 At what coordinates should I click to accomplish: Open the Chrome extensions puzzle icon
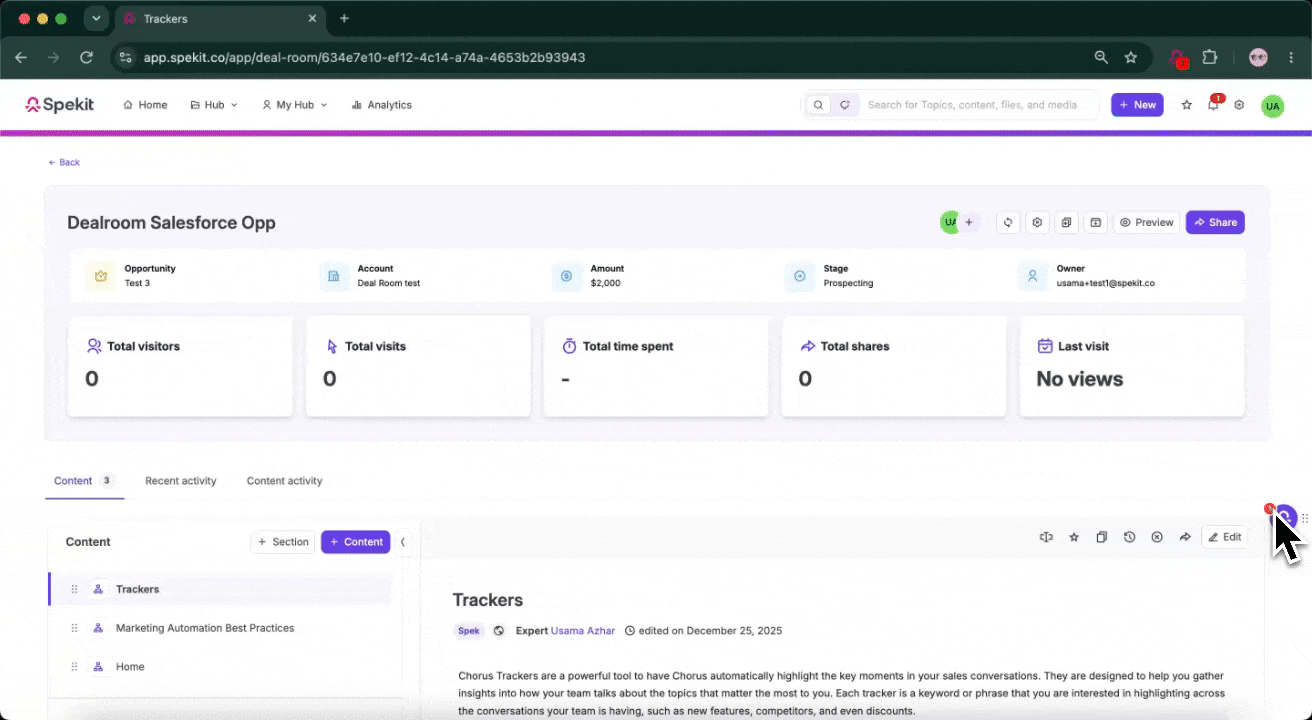(1210, 58)
